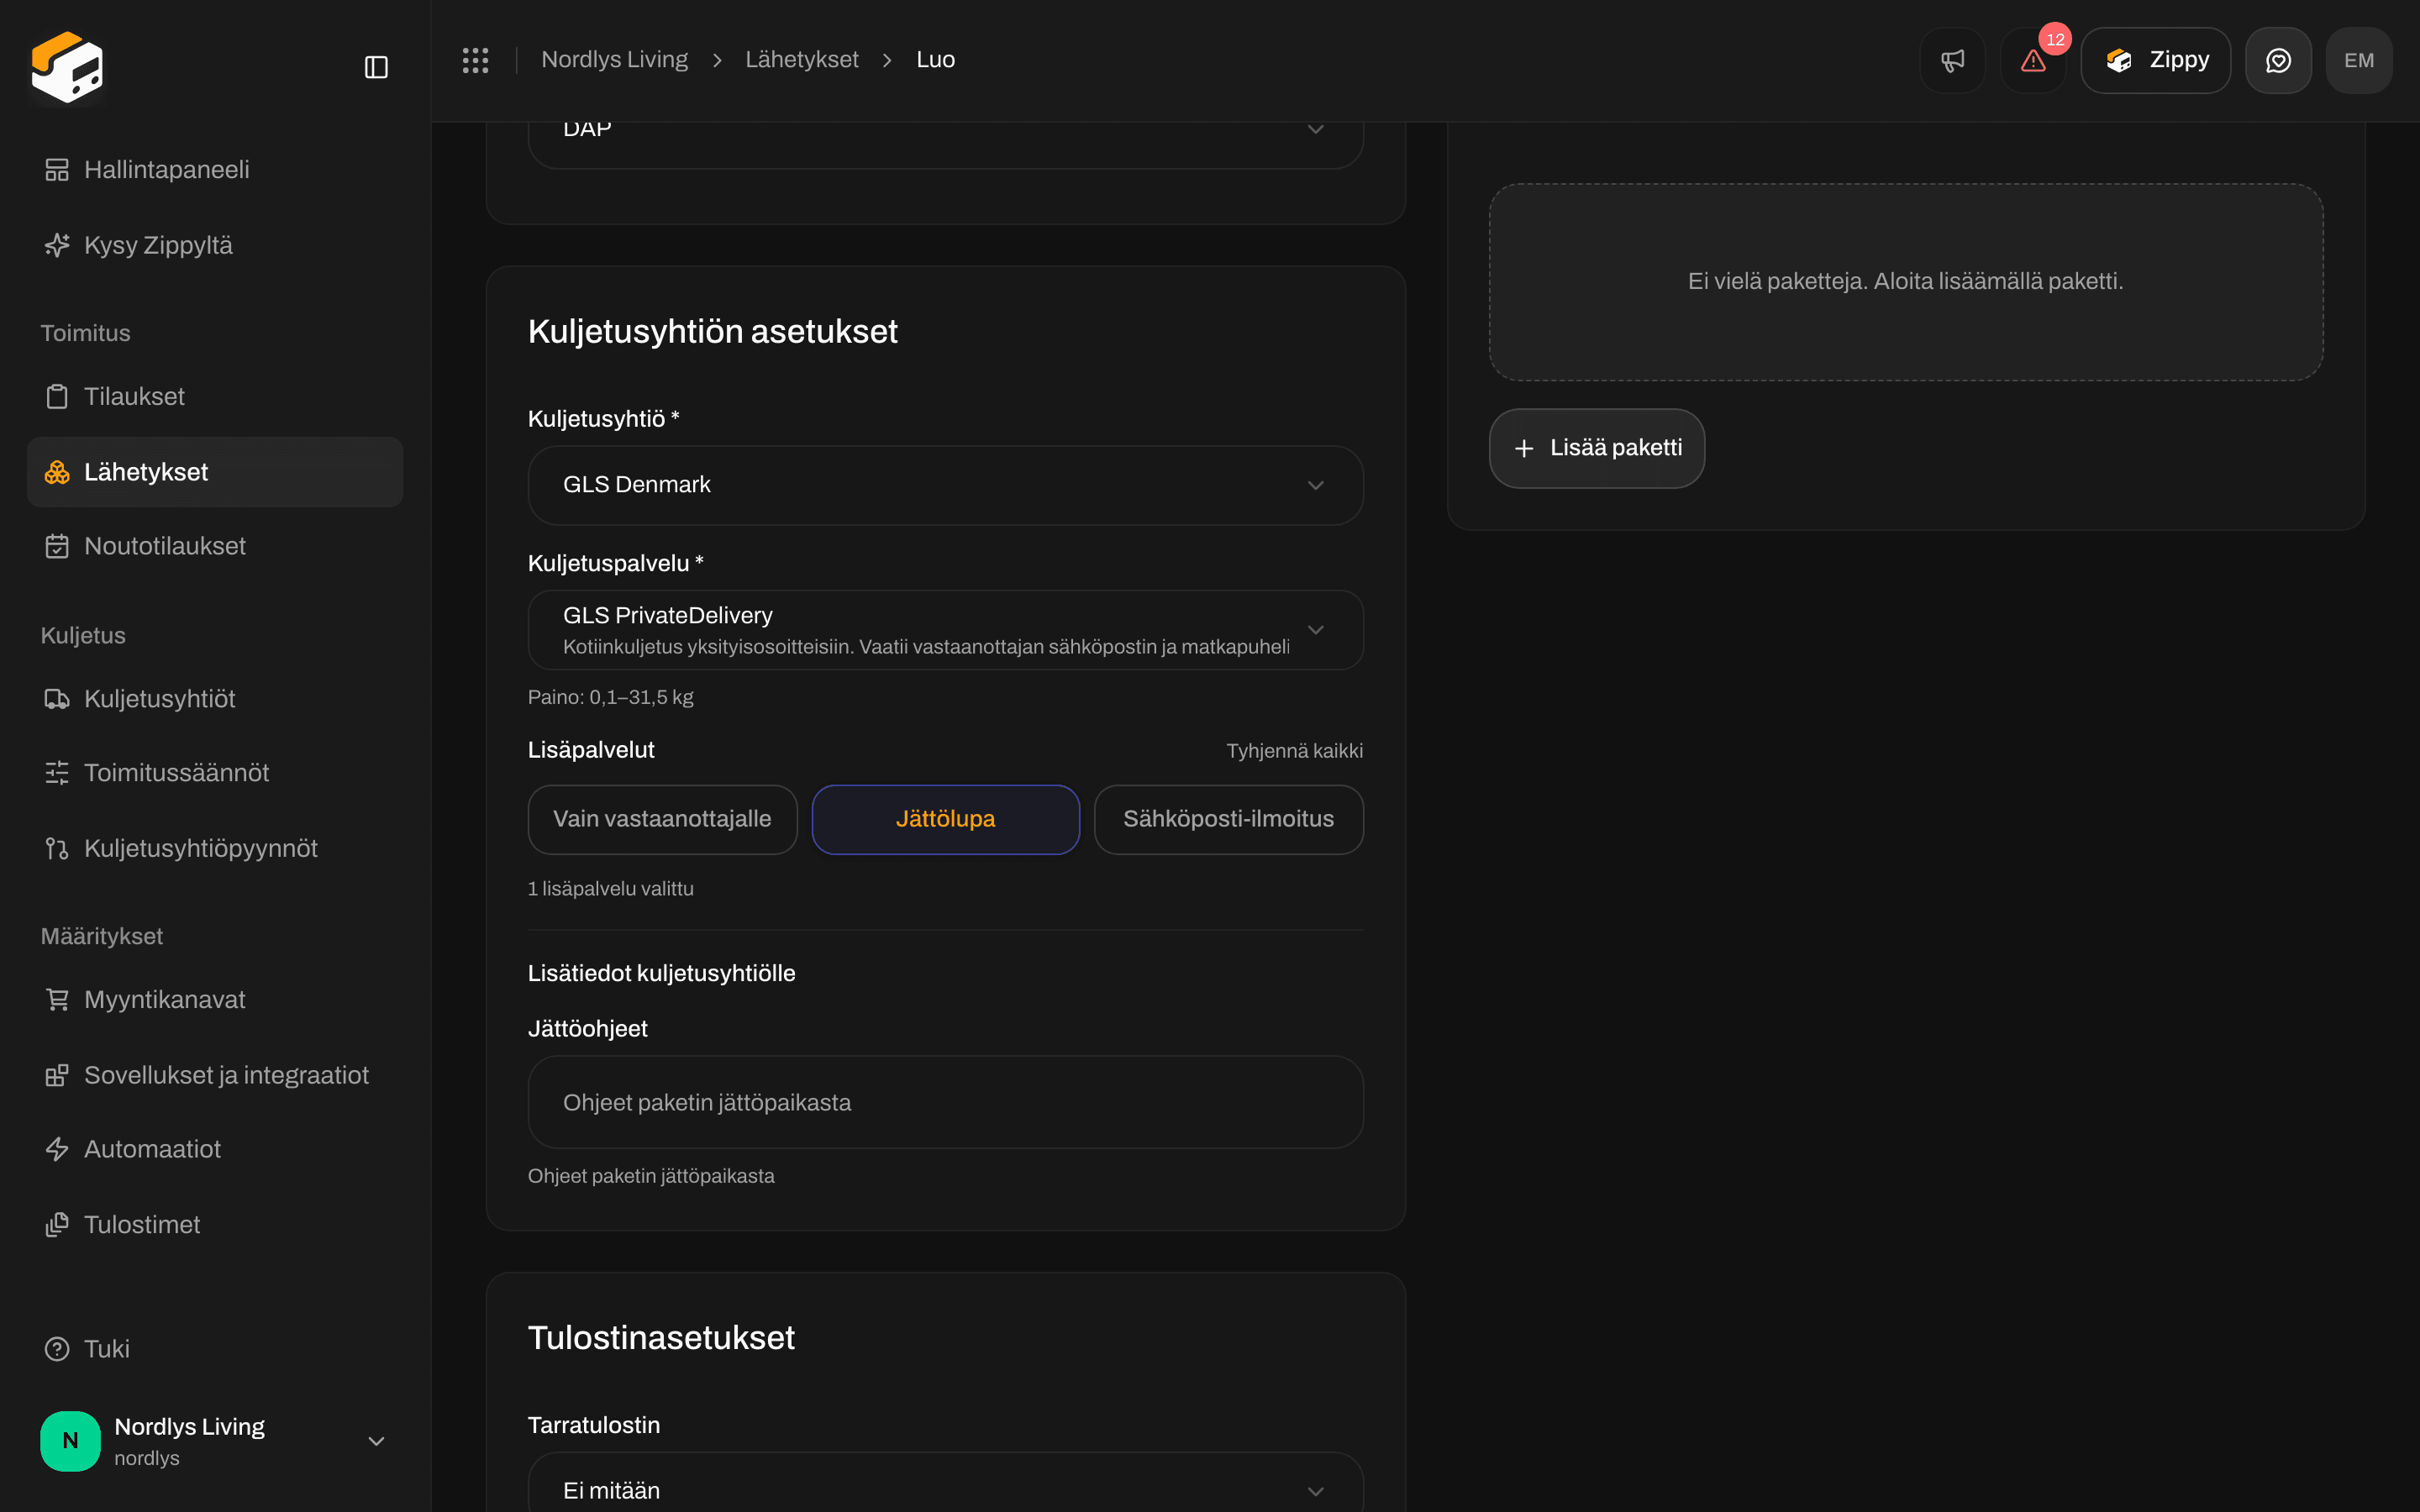Click the Luo breadcrumb label
Image resolution: width=2420 pixels, height=1512 pixels.
point(935,60)
